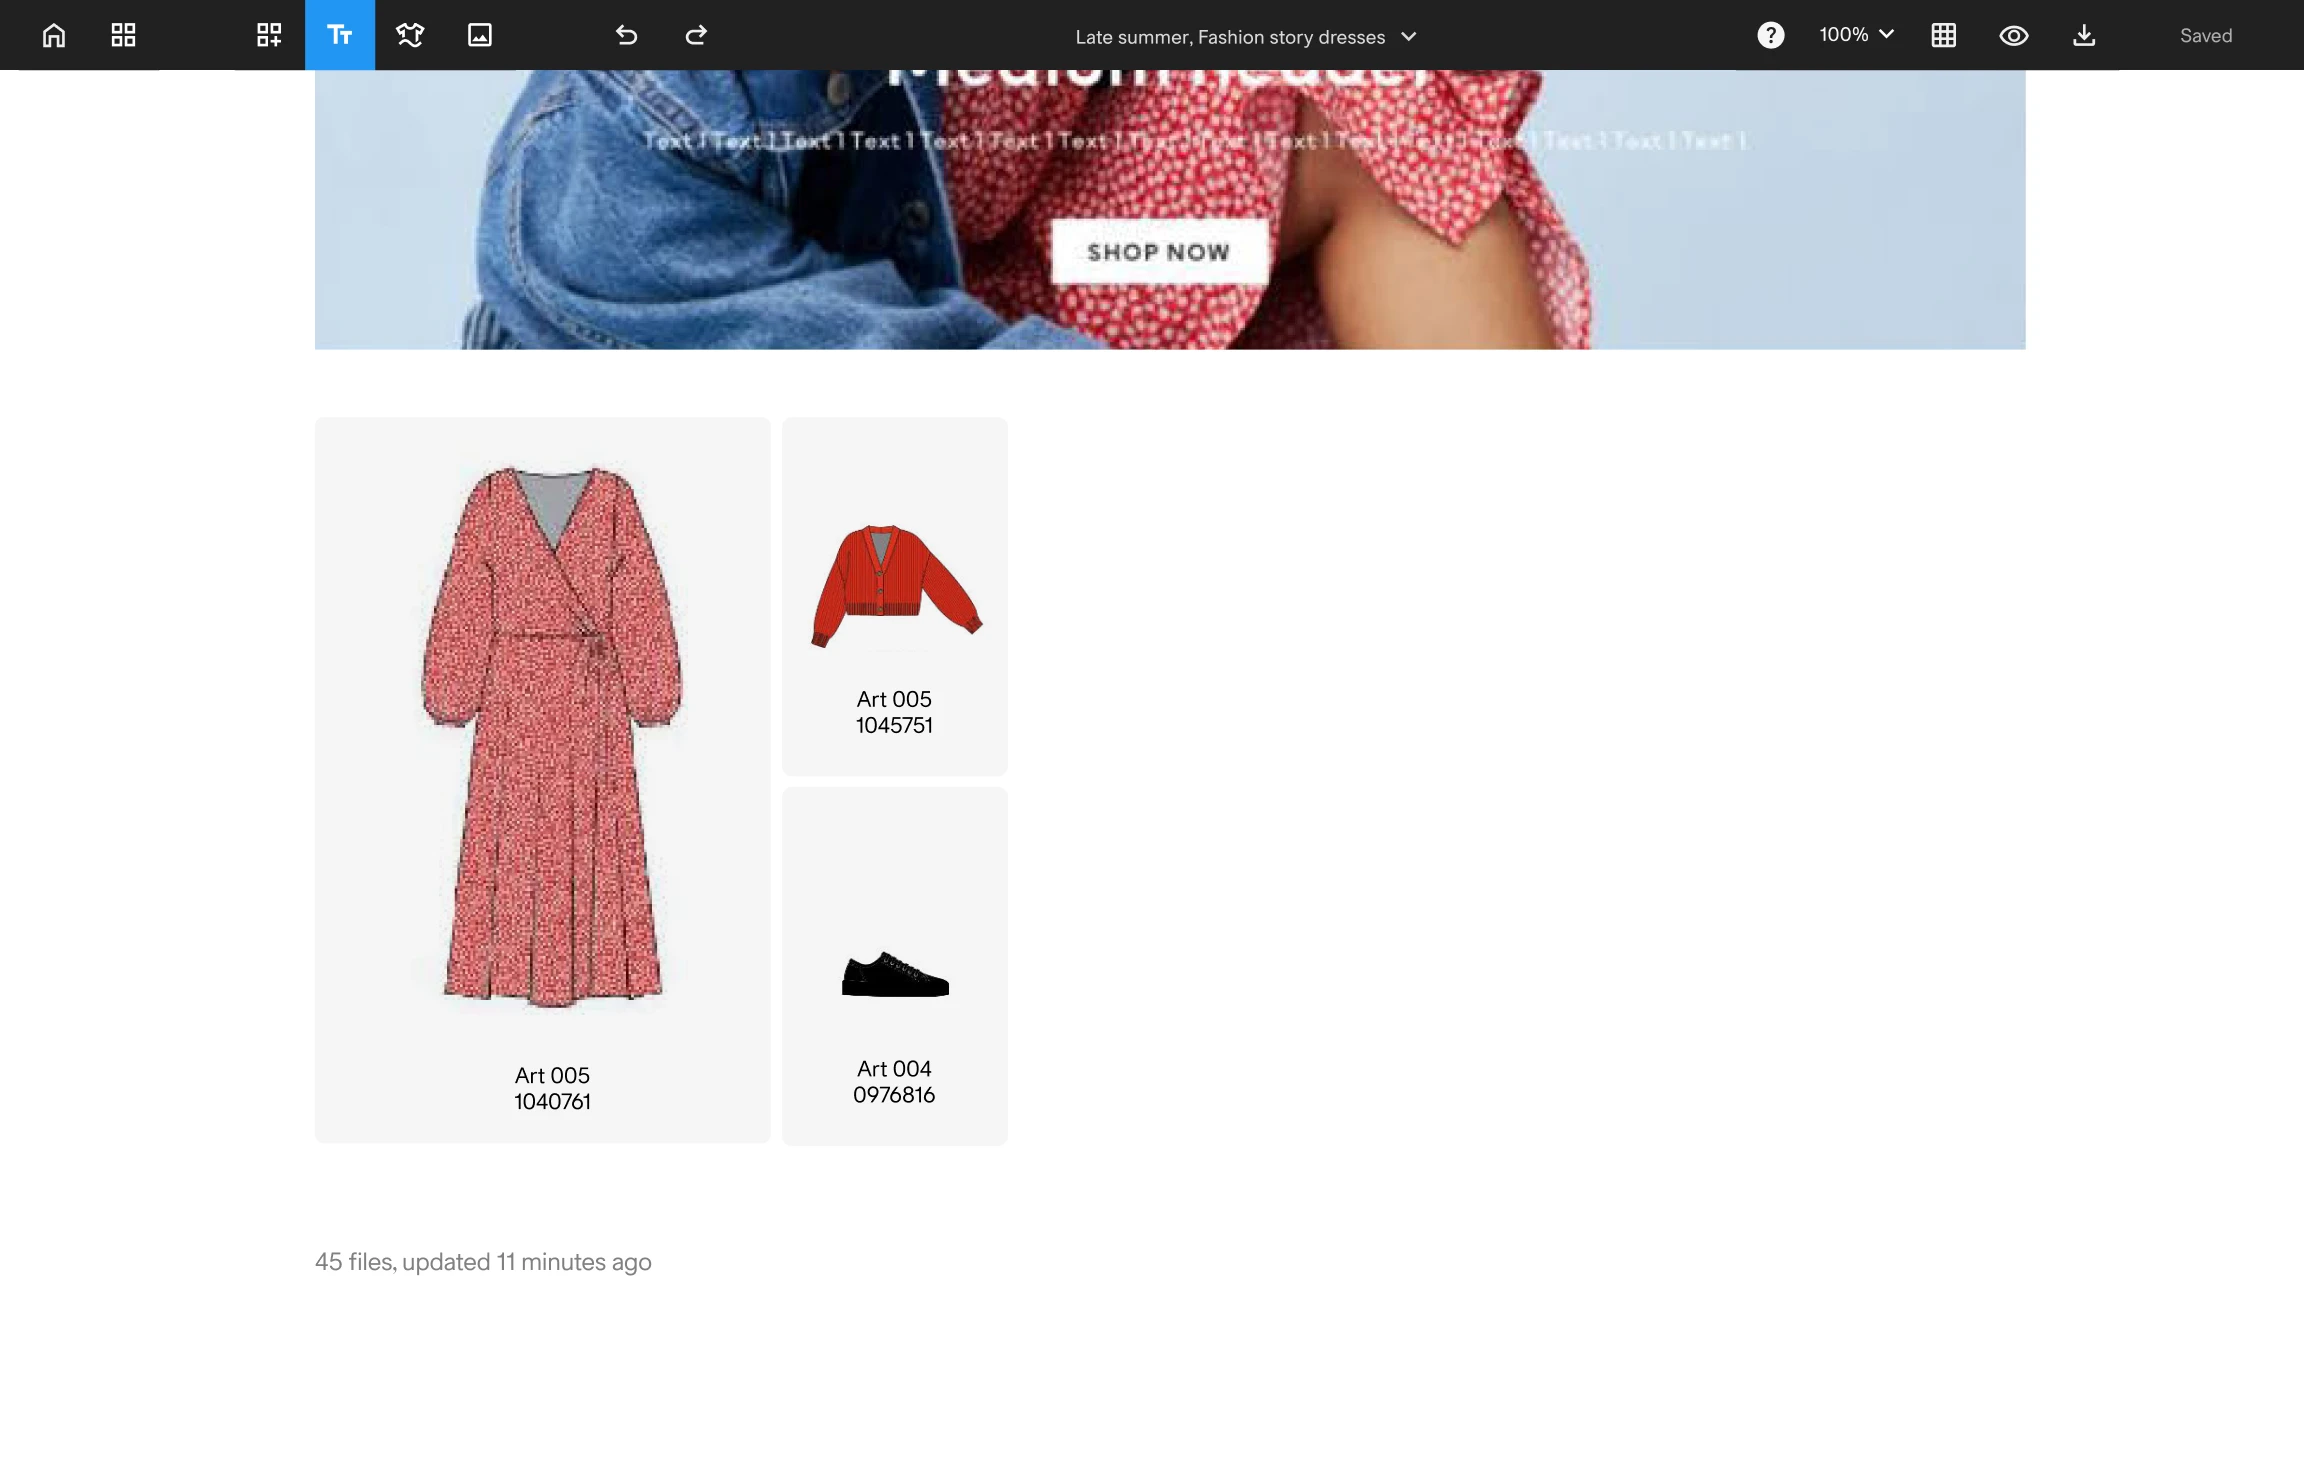Click the document title Late summer, Fashion story dresses
This screenshot has height=1458, width=2304.
coord(1229,37)
